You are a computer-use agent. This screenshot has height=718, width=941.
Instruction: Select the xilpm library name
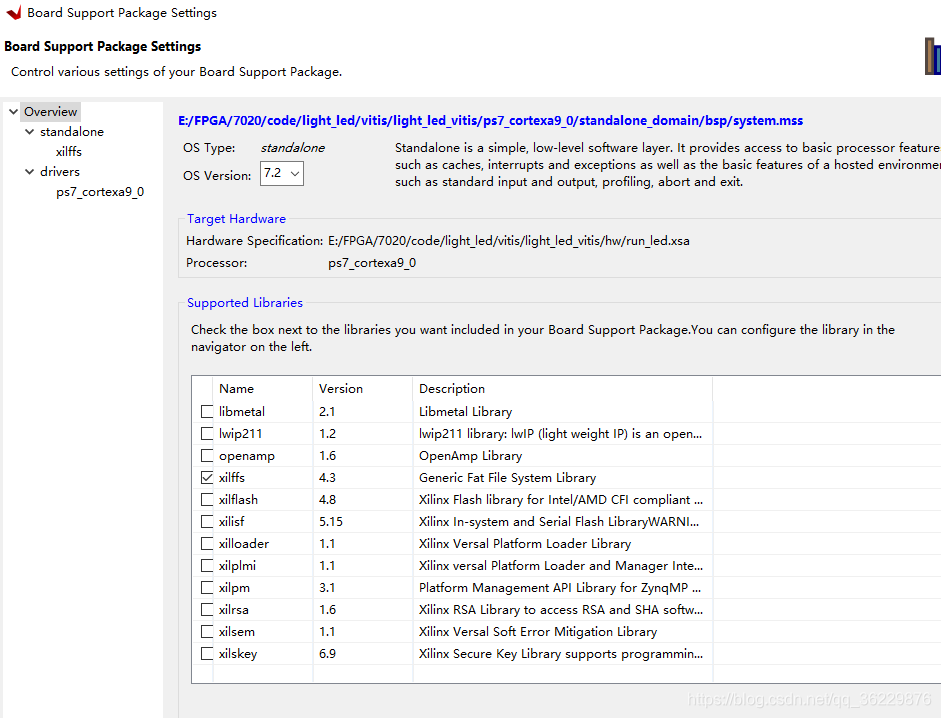click(x=234, y=588)
